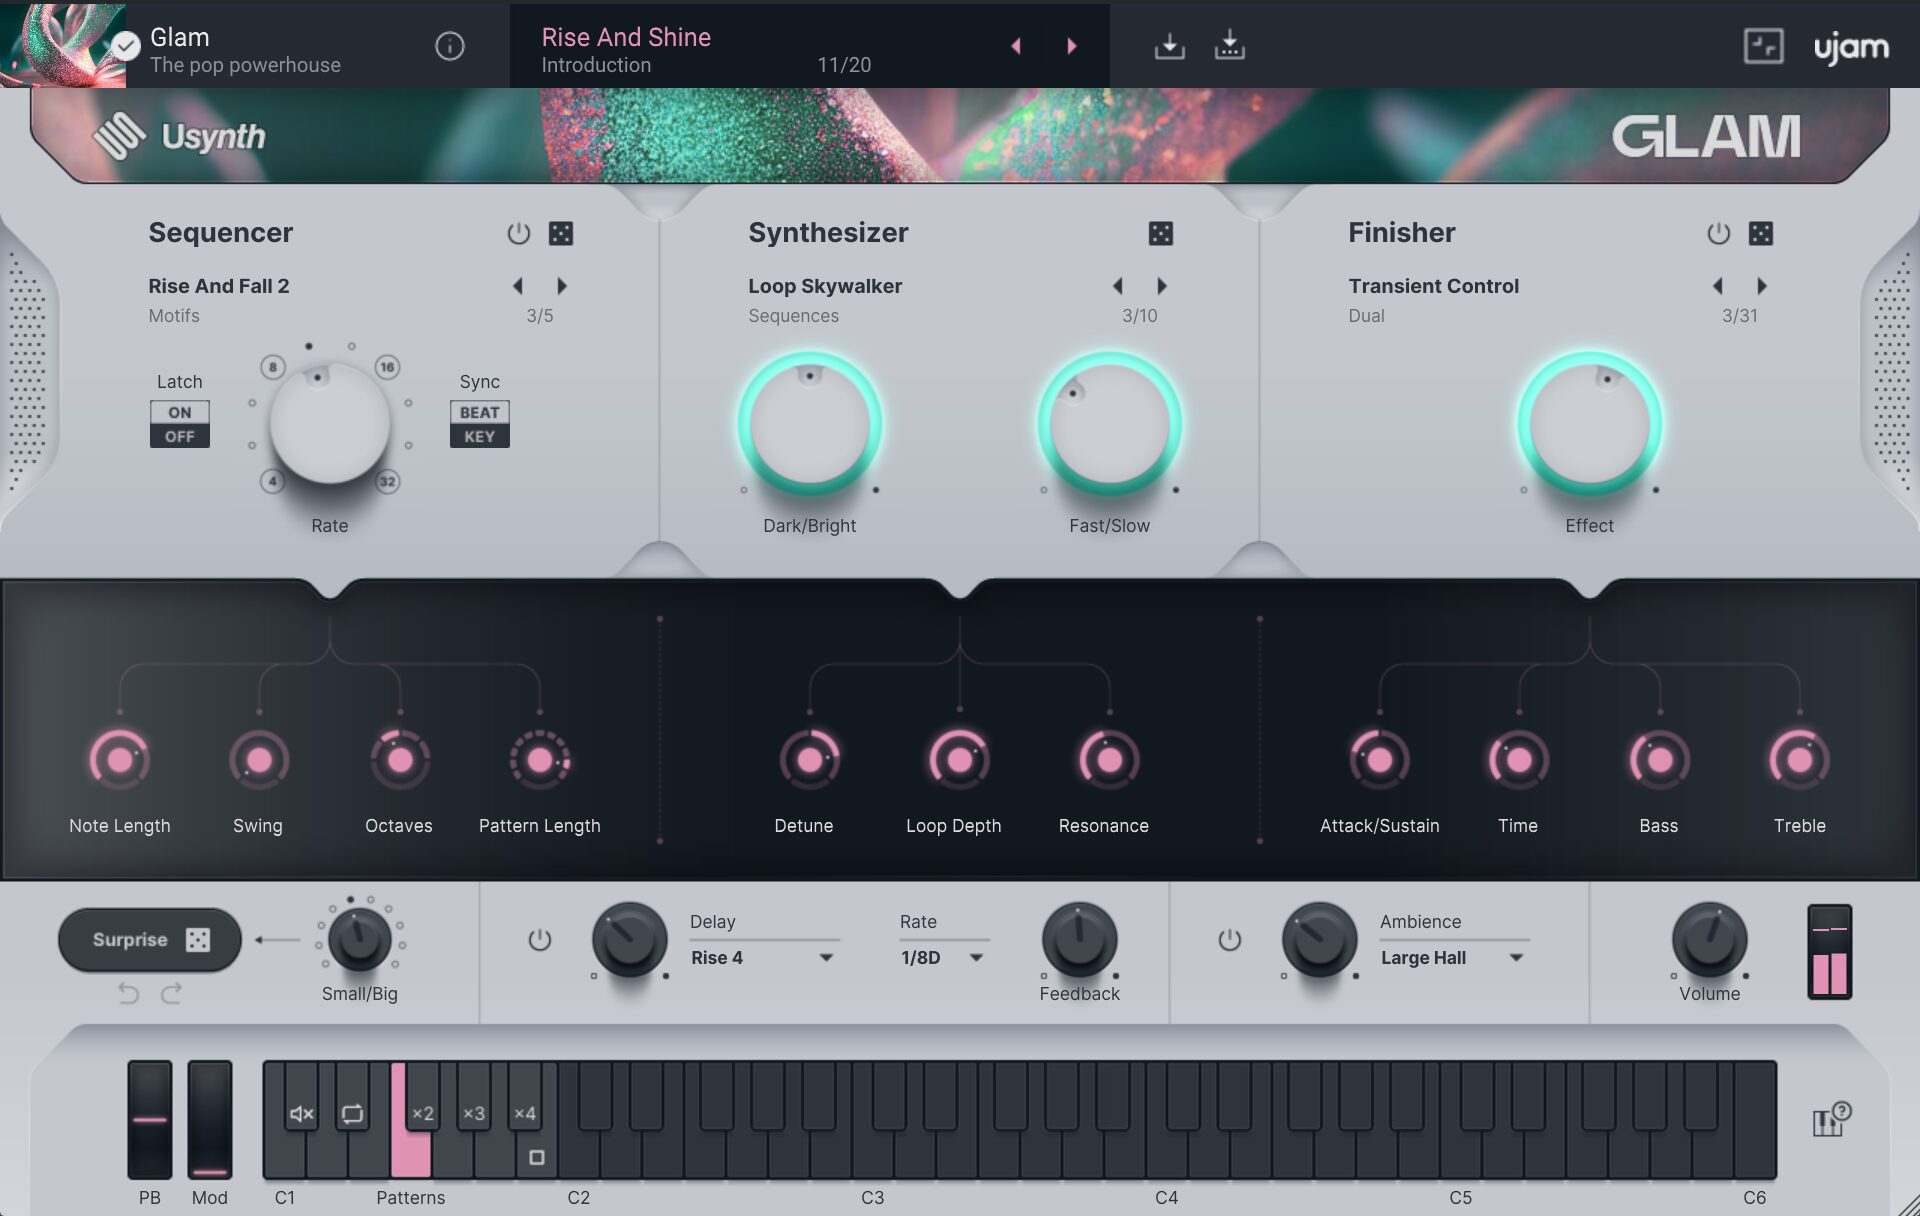Click the Pattern Length knob

point(540,760)
